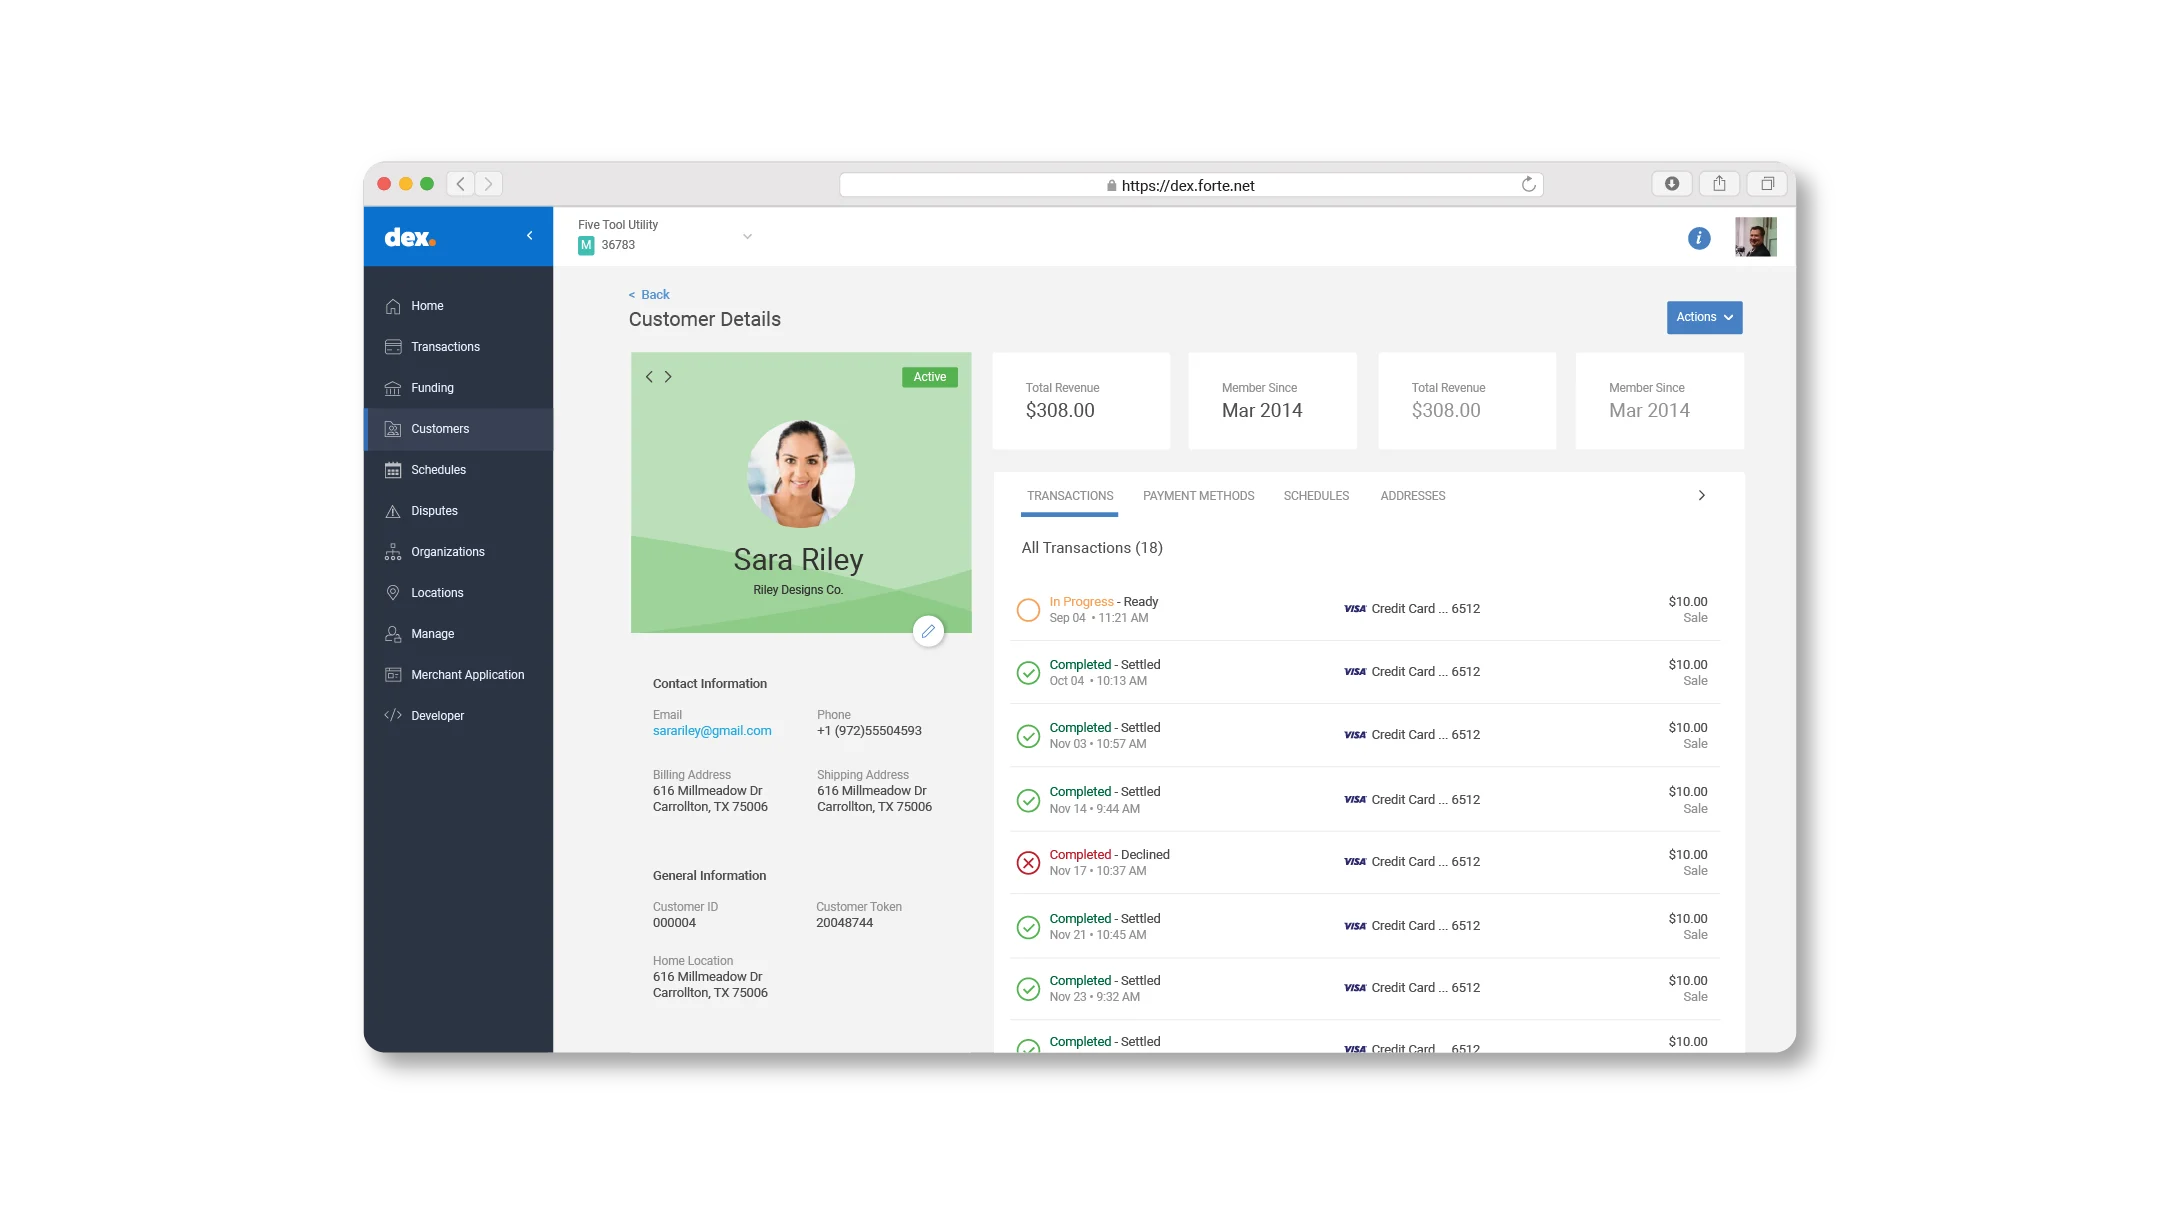Open the Actions dropdown menu
This screenshot has width=2160, height=1214.
(x=1703, y=317)
